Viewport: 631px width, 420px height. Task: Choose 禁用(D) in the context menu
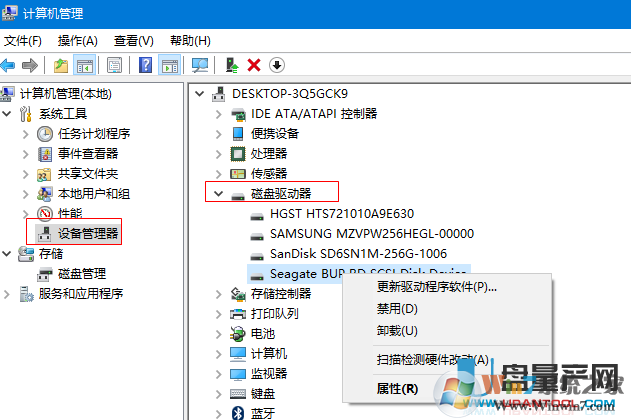[447, 309]
